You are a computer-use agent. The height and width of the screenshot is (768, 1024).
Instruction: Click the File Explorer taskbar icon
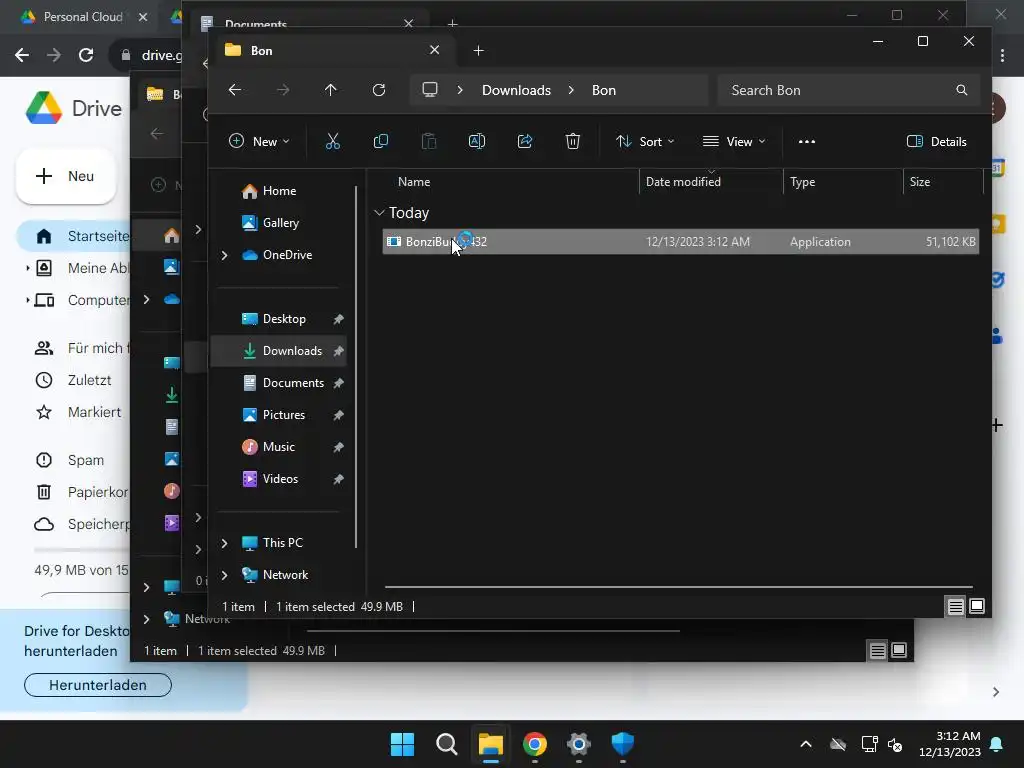[x=490, y=744]
